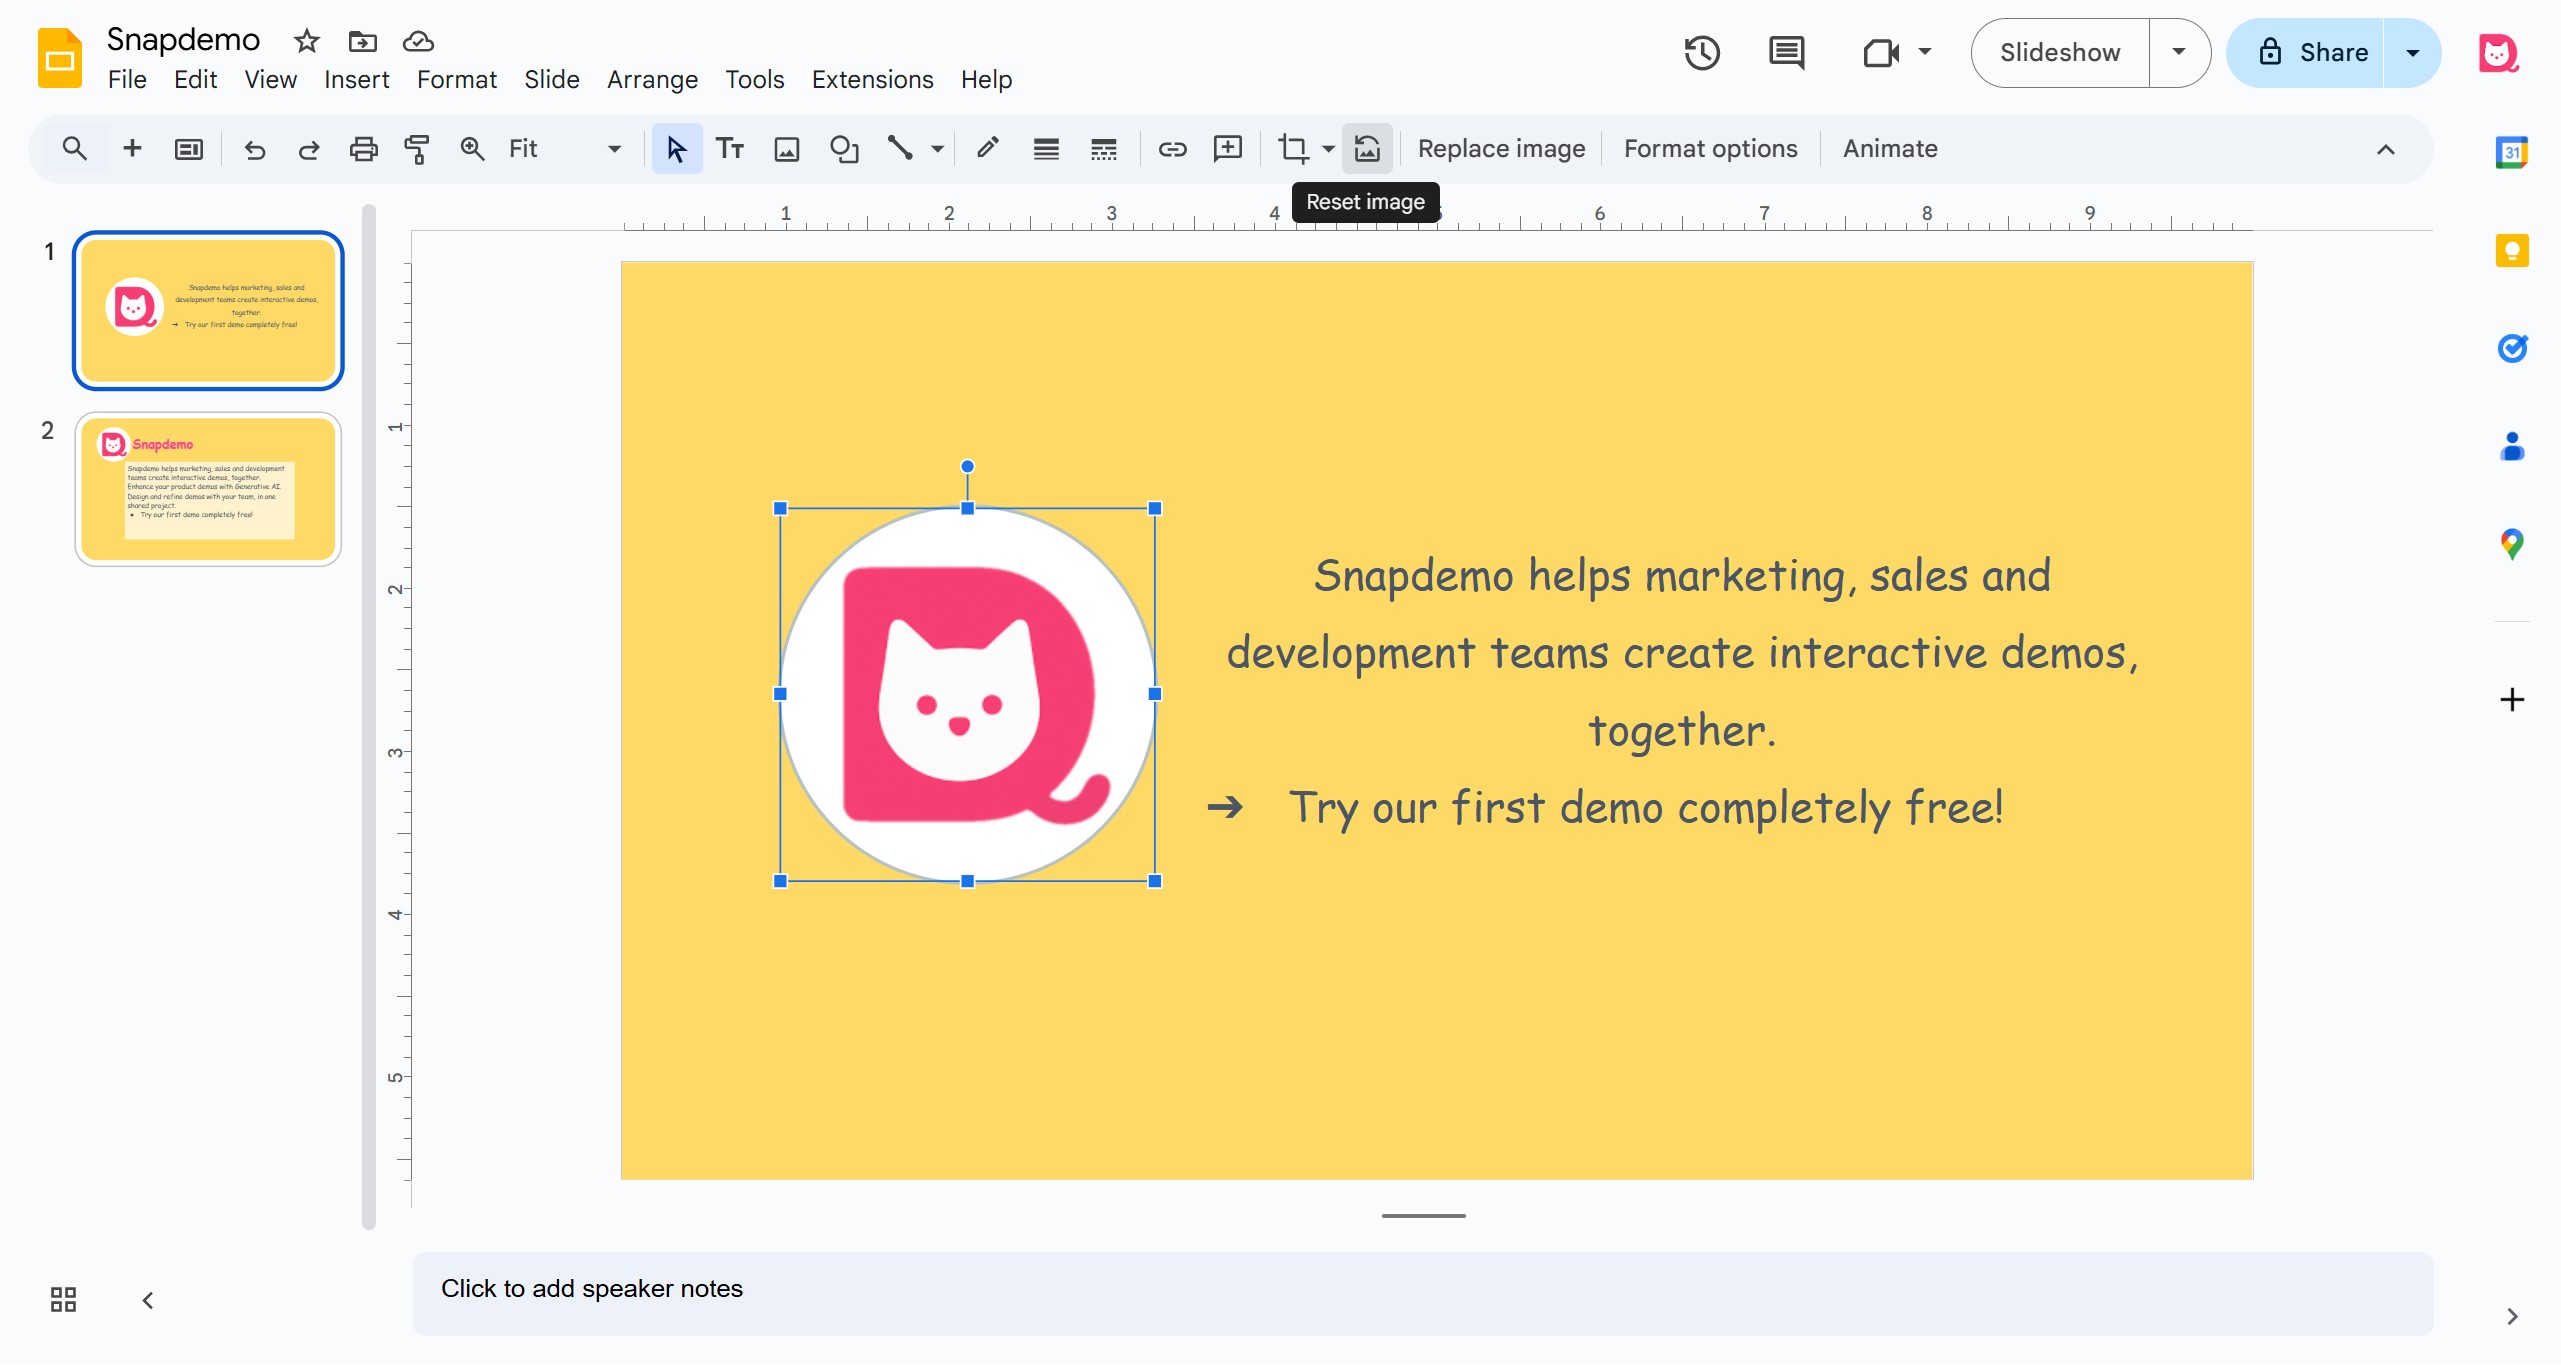This screenshot has height=1365, width=2561.
Task: Open the Help menu
Action: tap(986, 79)
